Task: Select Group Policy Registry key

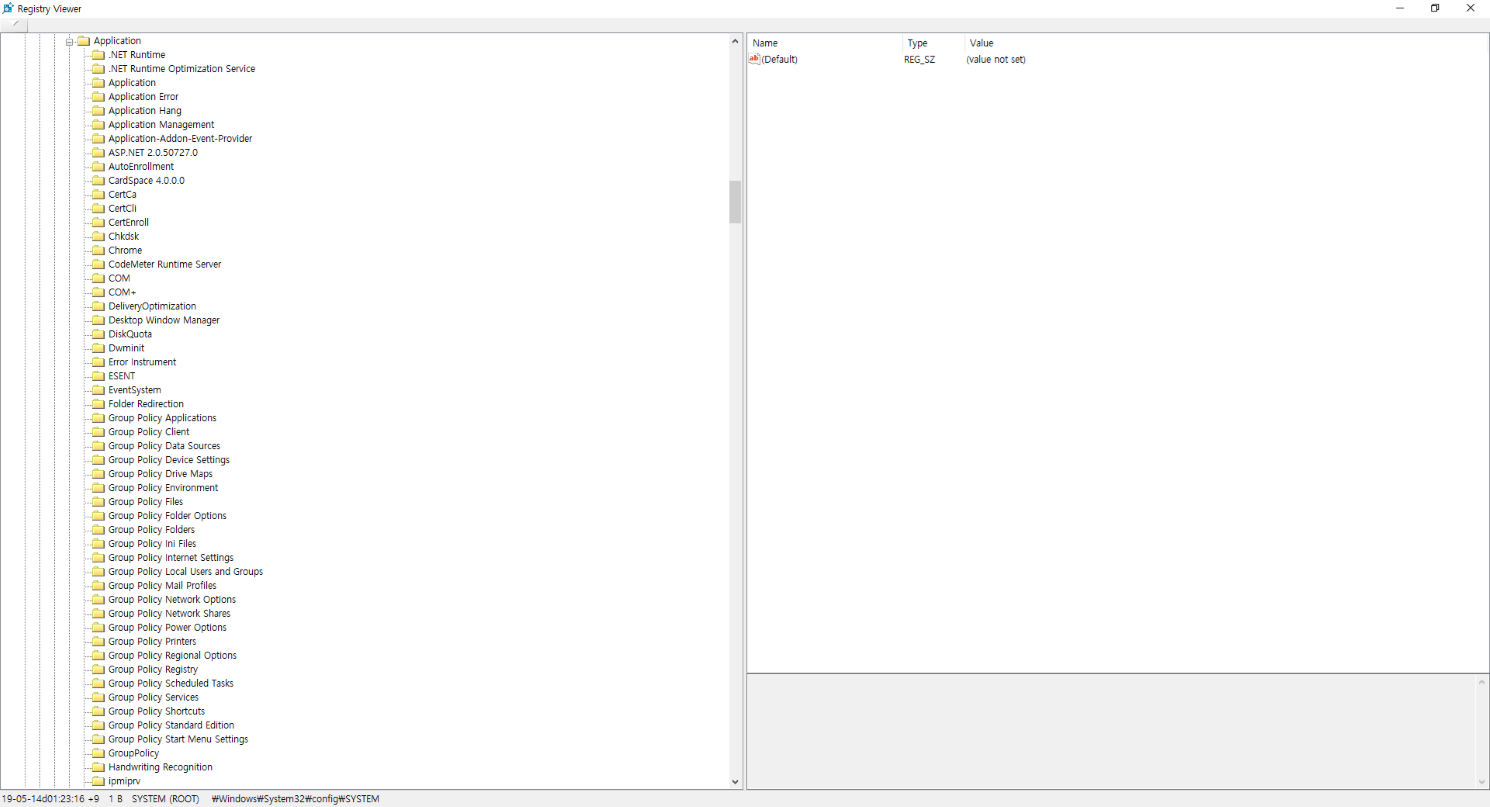Action: coord(153,671)
